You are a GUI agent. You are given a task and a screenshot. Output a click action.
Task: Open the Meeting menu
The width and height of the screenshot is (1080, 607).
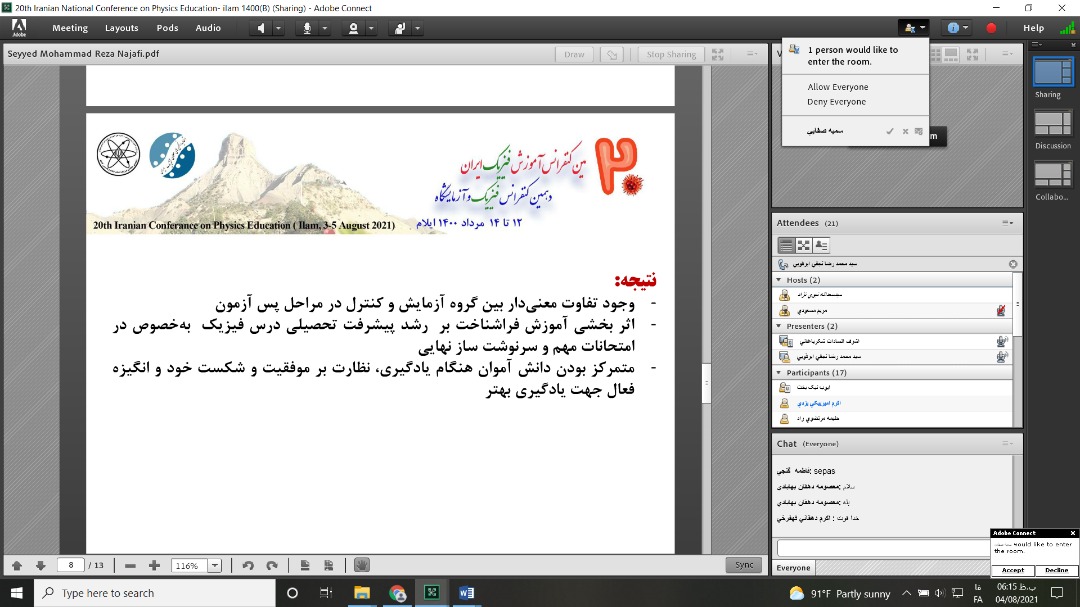click(x=69, y=28)
